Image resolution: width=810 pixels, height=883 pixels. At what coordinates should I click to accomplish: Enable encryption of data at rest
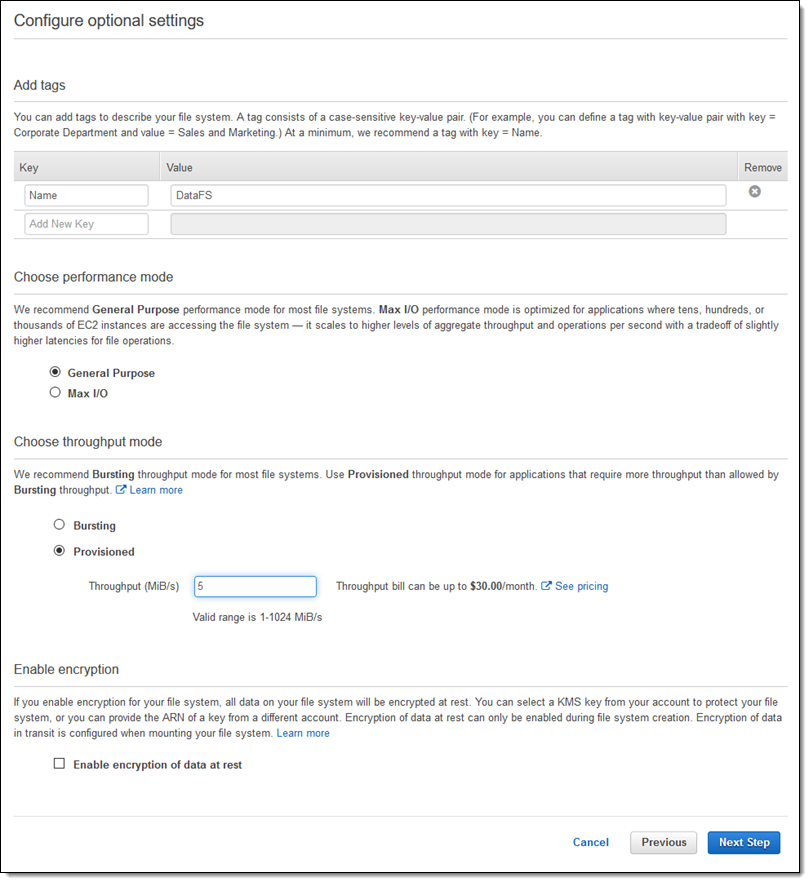coord(59,764)
